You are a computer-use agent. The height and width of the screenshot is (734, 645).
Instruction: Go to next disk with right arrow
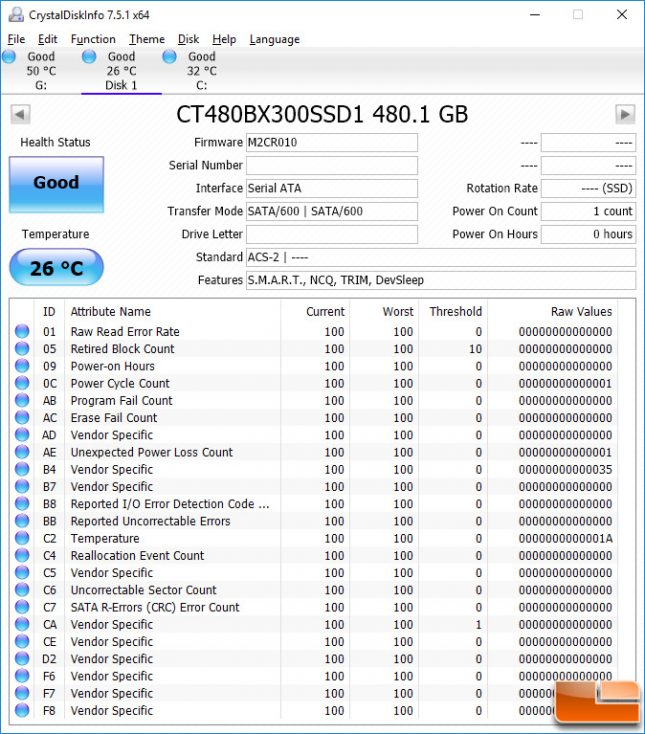click(625, 114)
